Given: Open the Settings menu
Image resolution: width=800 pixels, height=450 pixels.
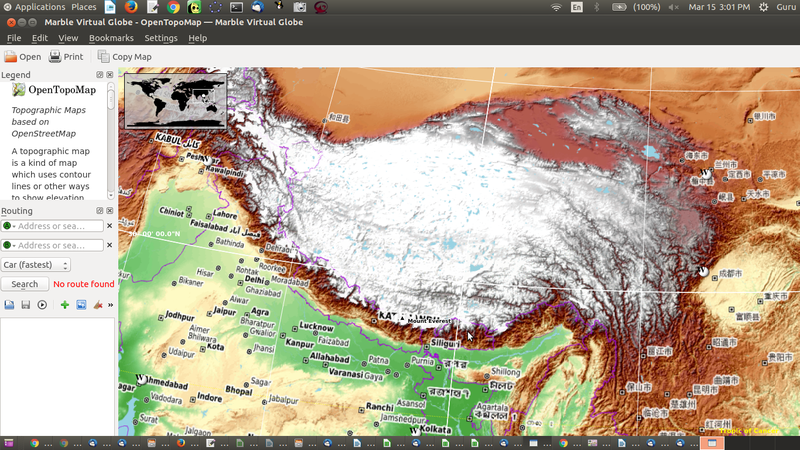Looking at the screenshot, I should click(161, 38).
